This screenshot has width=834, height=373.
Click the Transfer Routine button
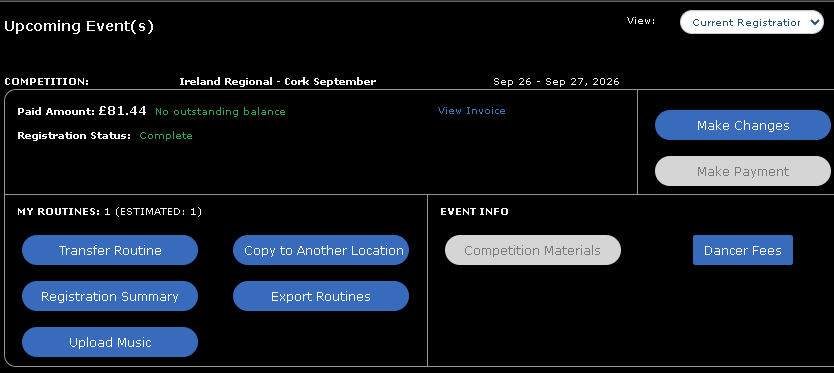click(x=110, y=250)
